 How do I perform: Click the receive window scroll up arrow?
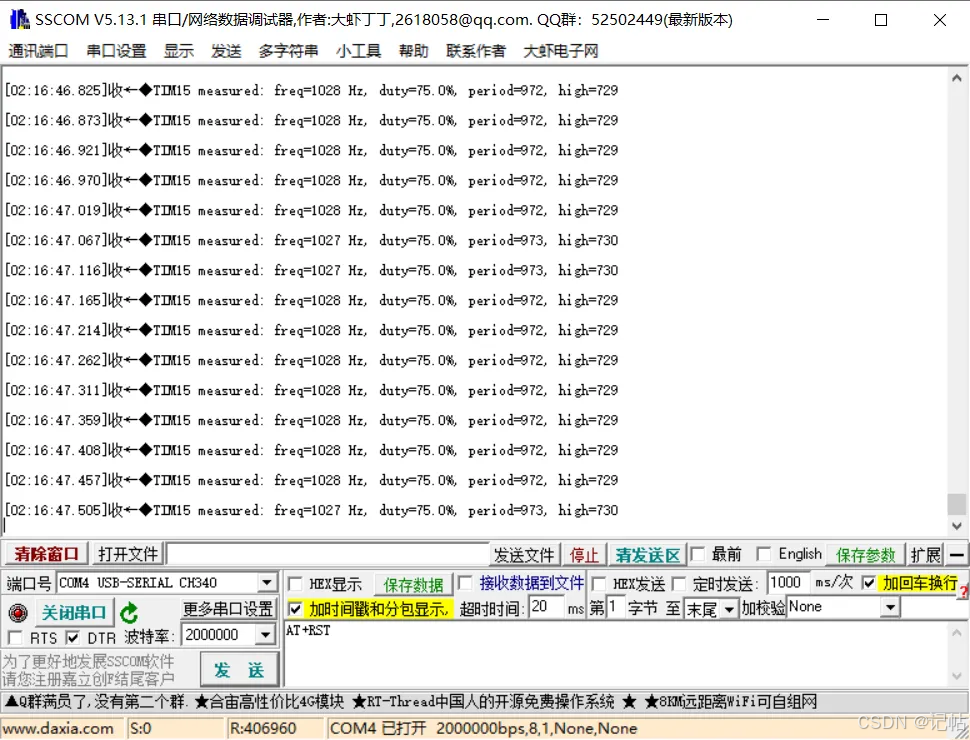tap(956, 78)
